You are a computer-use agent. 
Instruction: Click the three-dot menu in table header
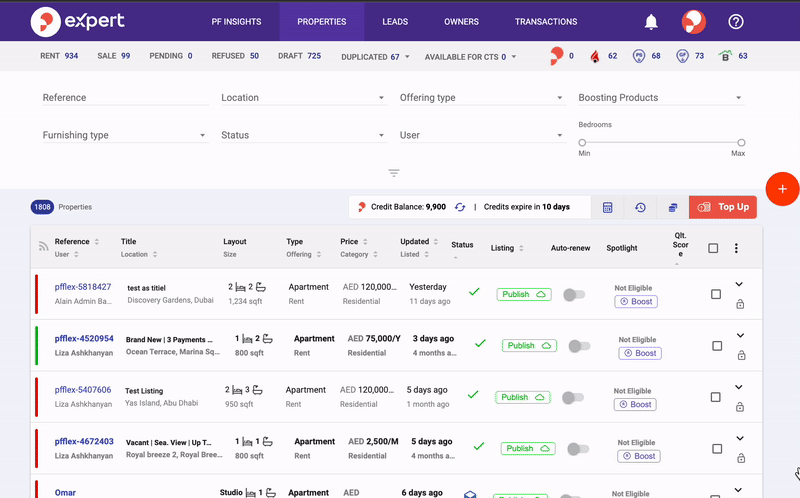pos(737,249)
